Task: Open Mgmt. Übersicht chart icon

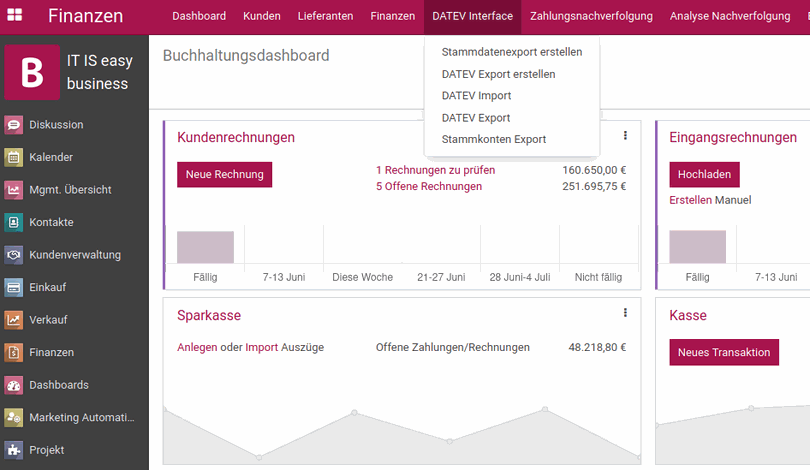Action: pos(13,190)
